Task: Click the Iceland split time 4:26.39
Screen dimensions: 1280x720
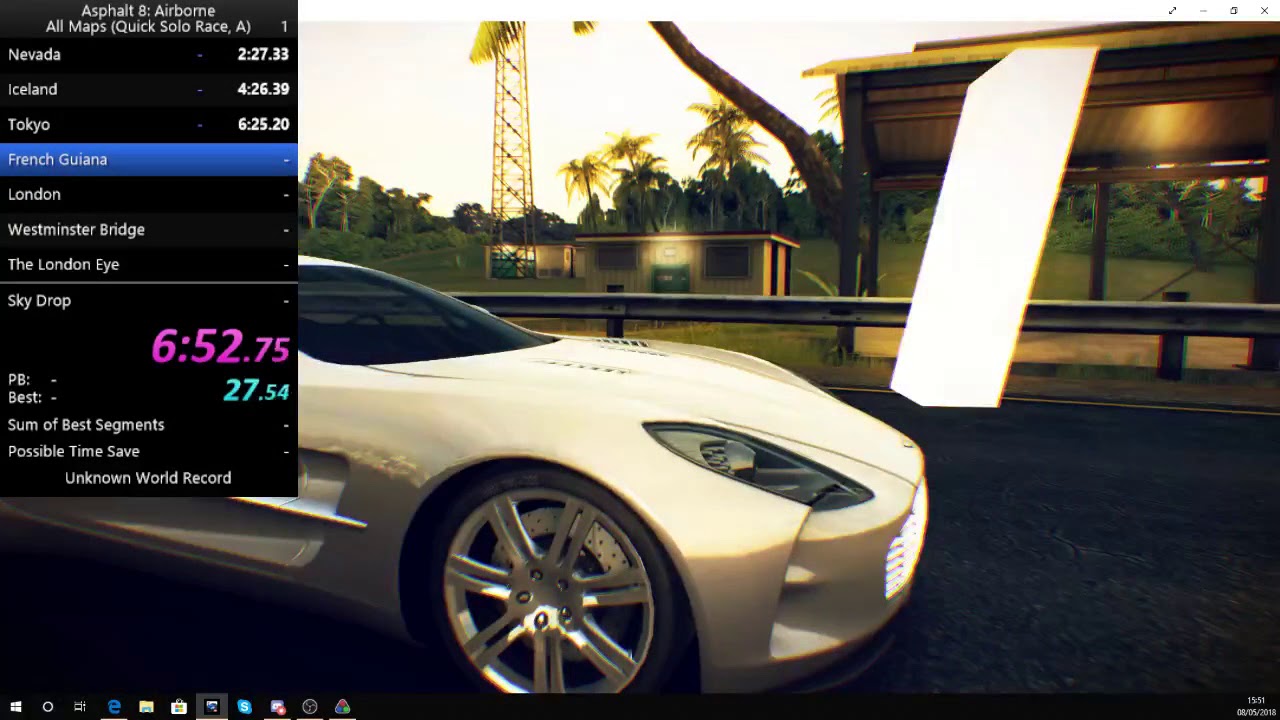Action: [263, 89]
